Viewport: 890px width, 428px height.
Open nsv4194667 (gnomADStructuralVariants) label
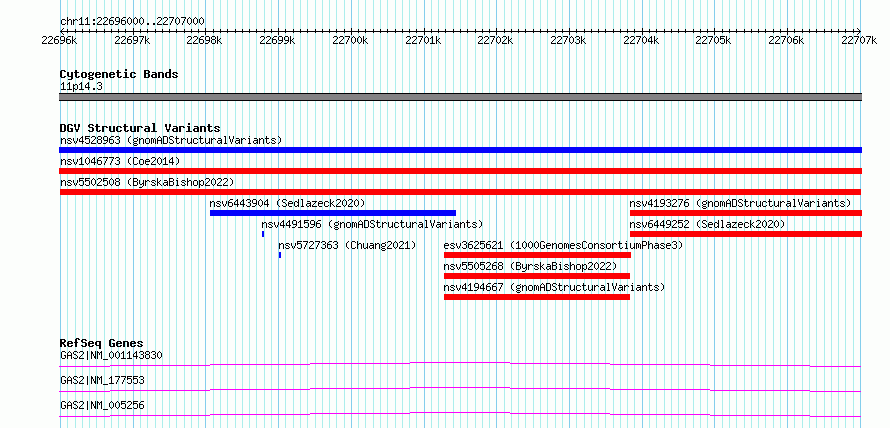(554, 287)
